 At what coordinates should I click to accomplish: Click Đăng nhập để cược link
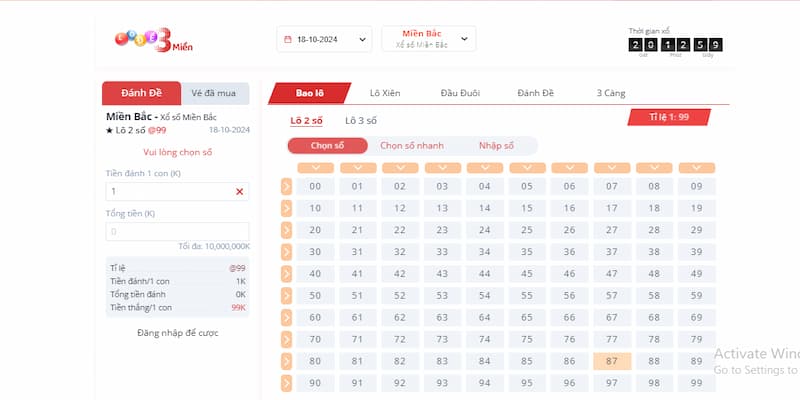[x=177, y=333]
